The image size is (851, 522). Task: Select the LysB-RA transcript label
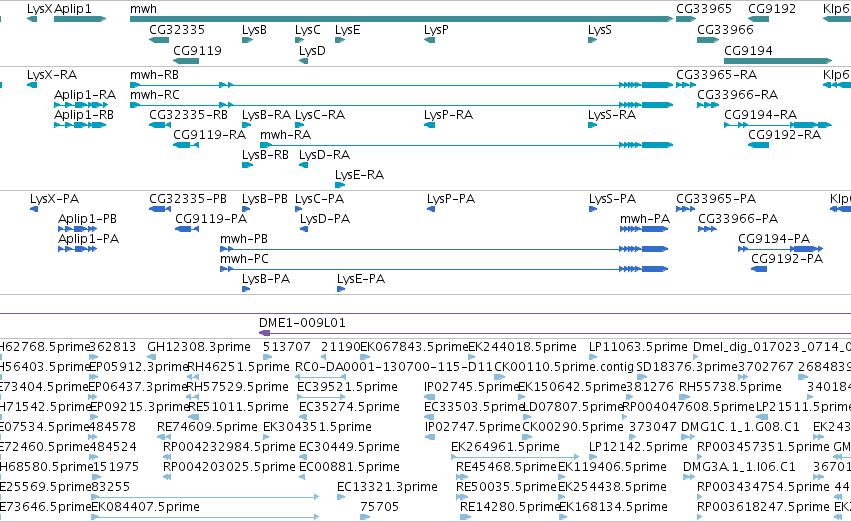(266, 115)
